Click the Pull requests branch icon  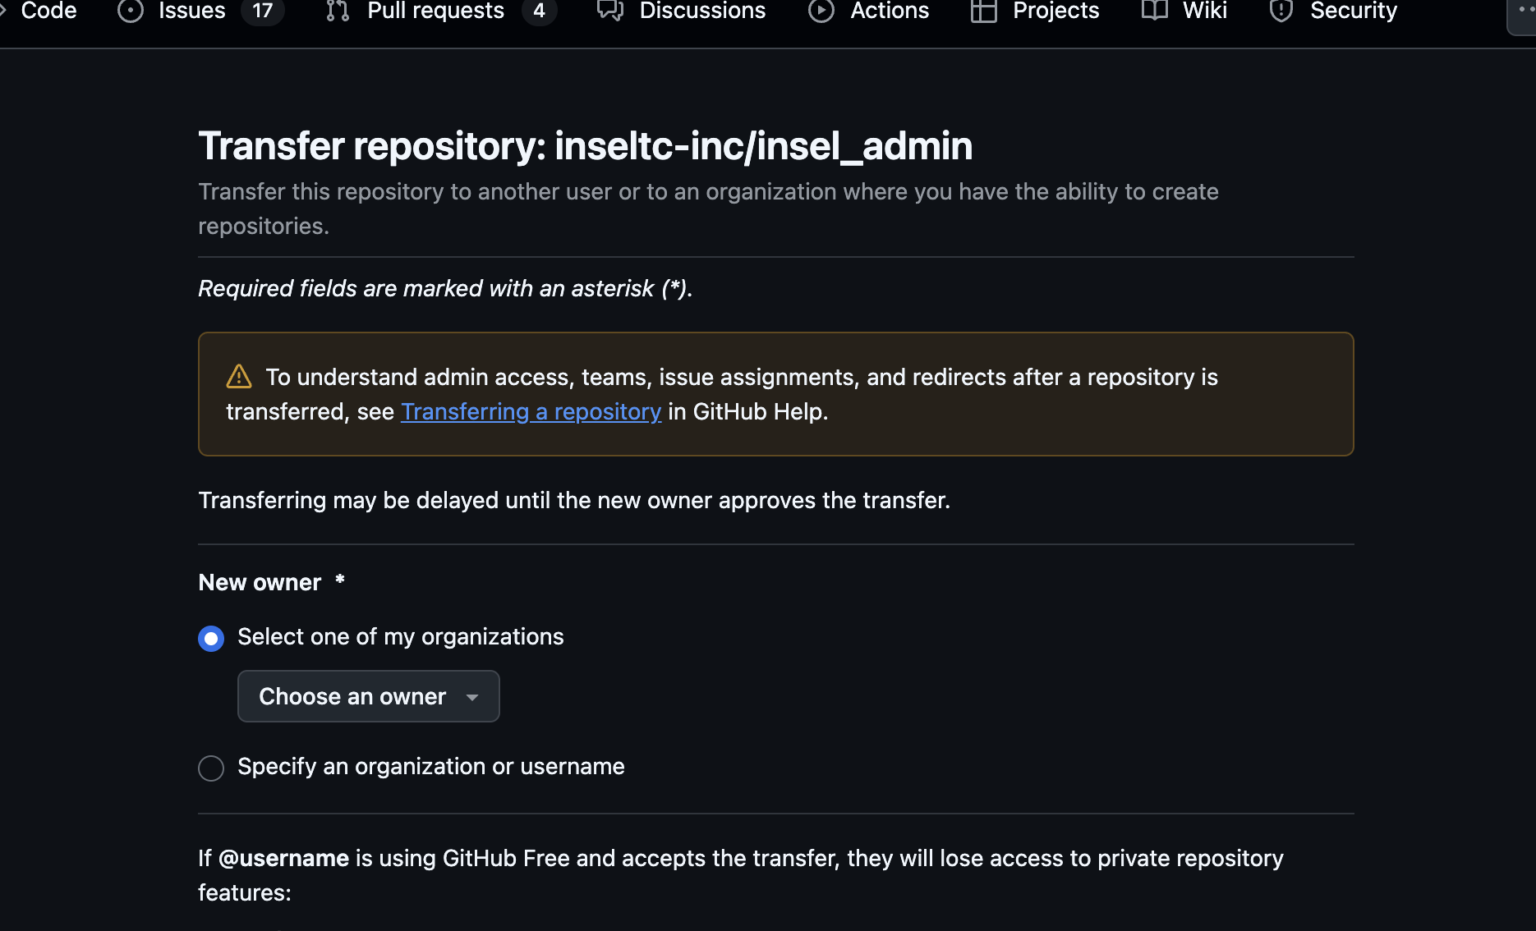click(338, 11)
